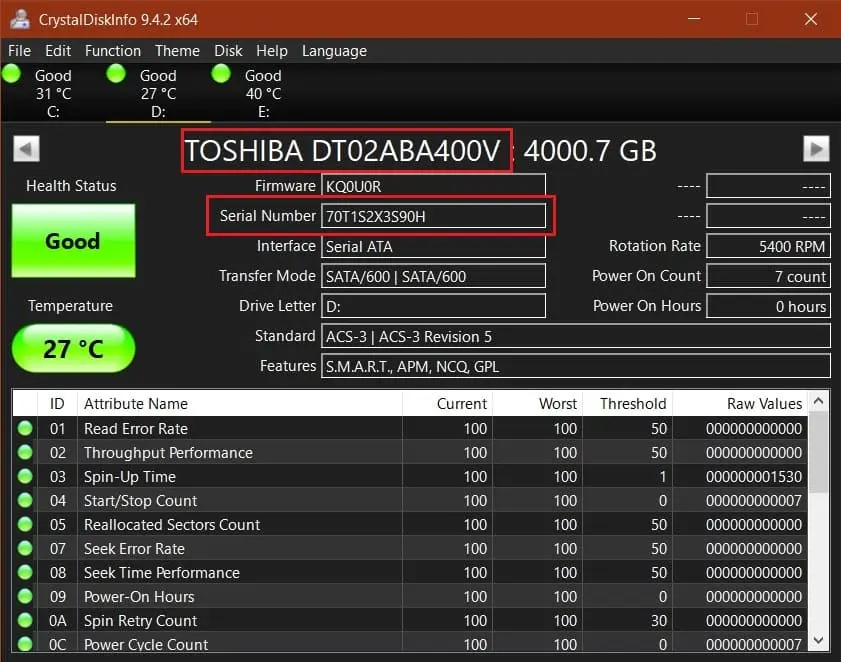Click the 27 °C temperature button
Screen dimensions: 841x662
(x=73, y=349)
